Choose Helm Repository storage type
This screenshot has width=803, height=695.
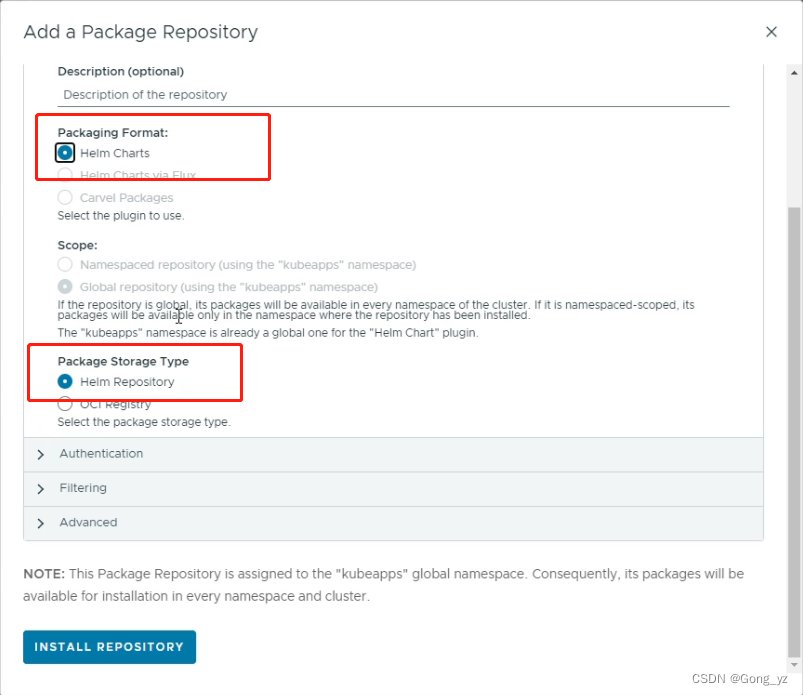[66, 382]
